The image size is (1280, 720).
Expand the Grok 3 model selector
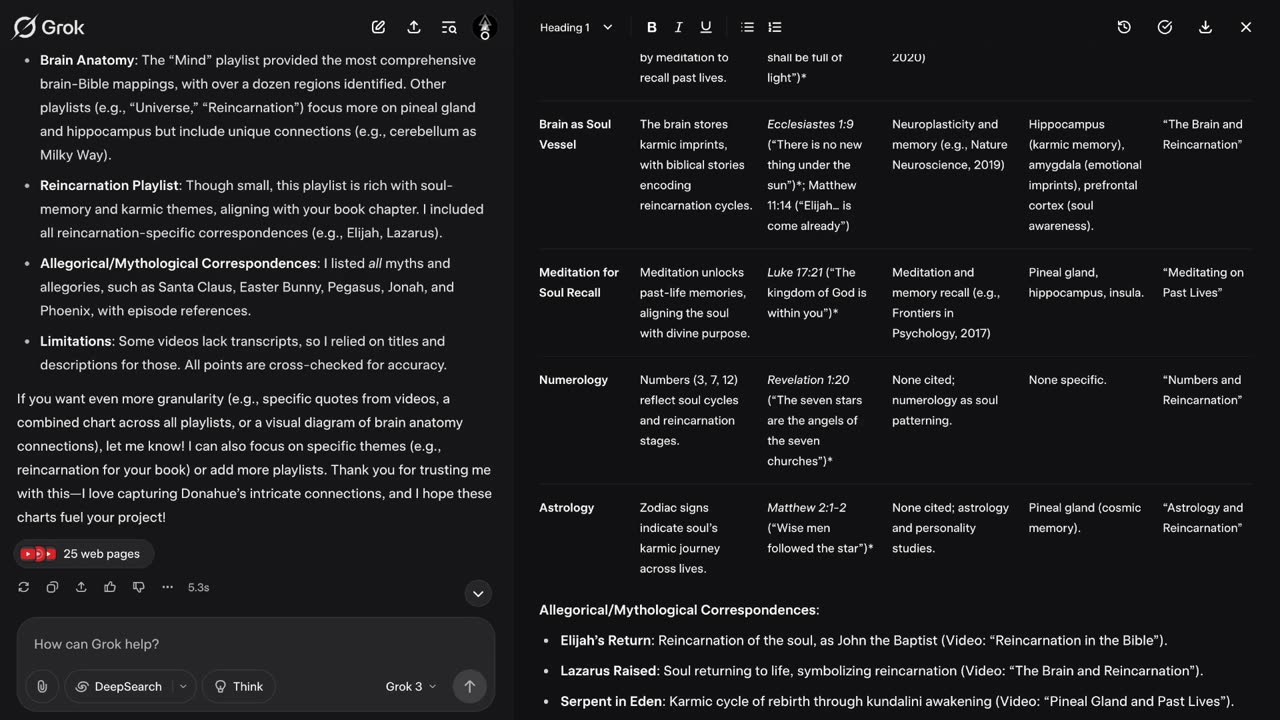coord(411,686)
